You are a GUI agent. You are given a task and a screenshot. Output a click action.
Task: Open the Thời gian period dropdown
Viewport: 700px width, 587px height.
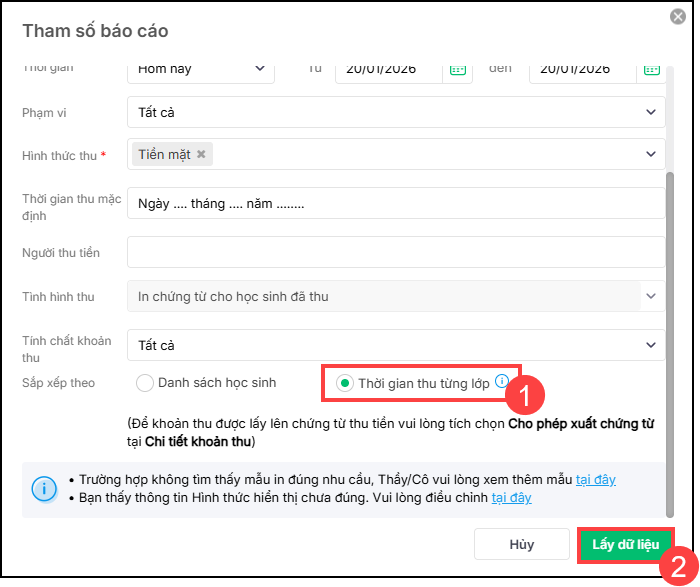[x=259, y=69]
